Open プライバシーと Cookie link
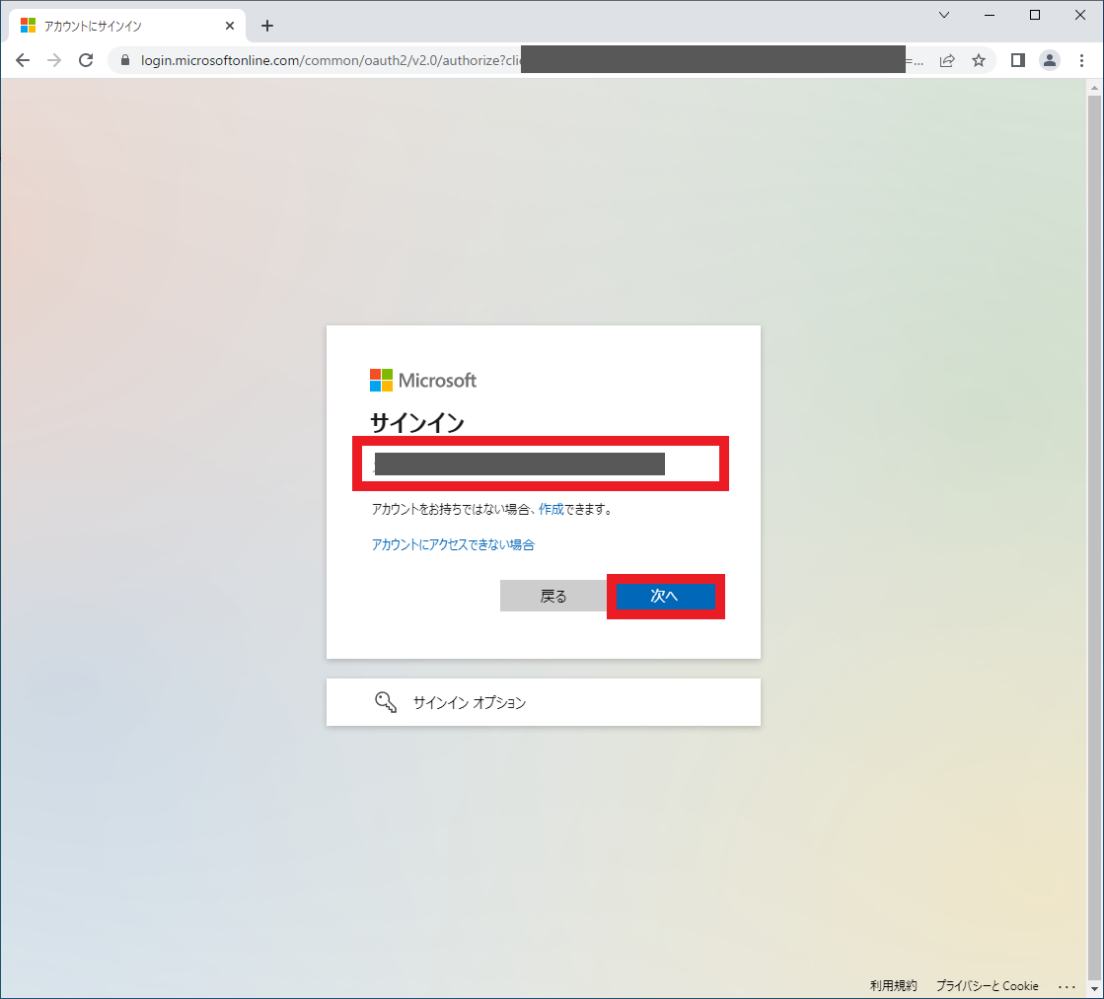 point(987,986)
